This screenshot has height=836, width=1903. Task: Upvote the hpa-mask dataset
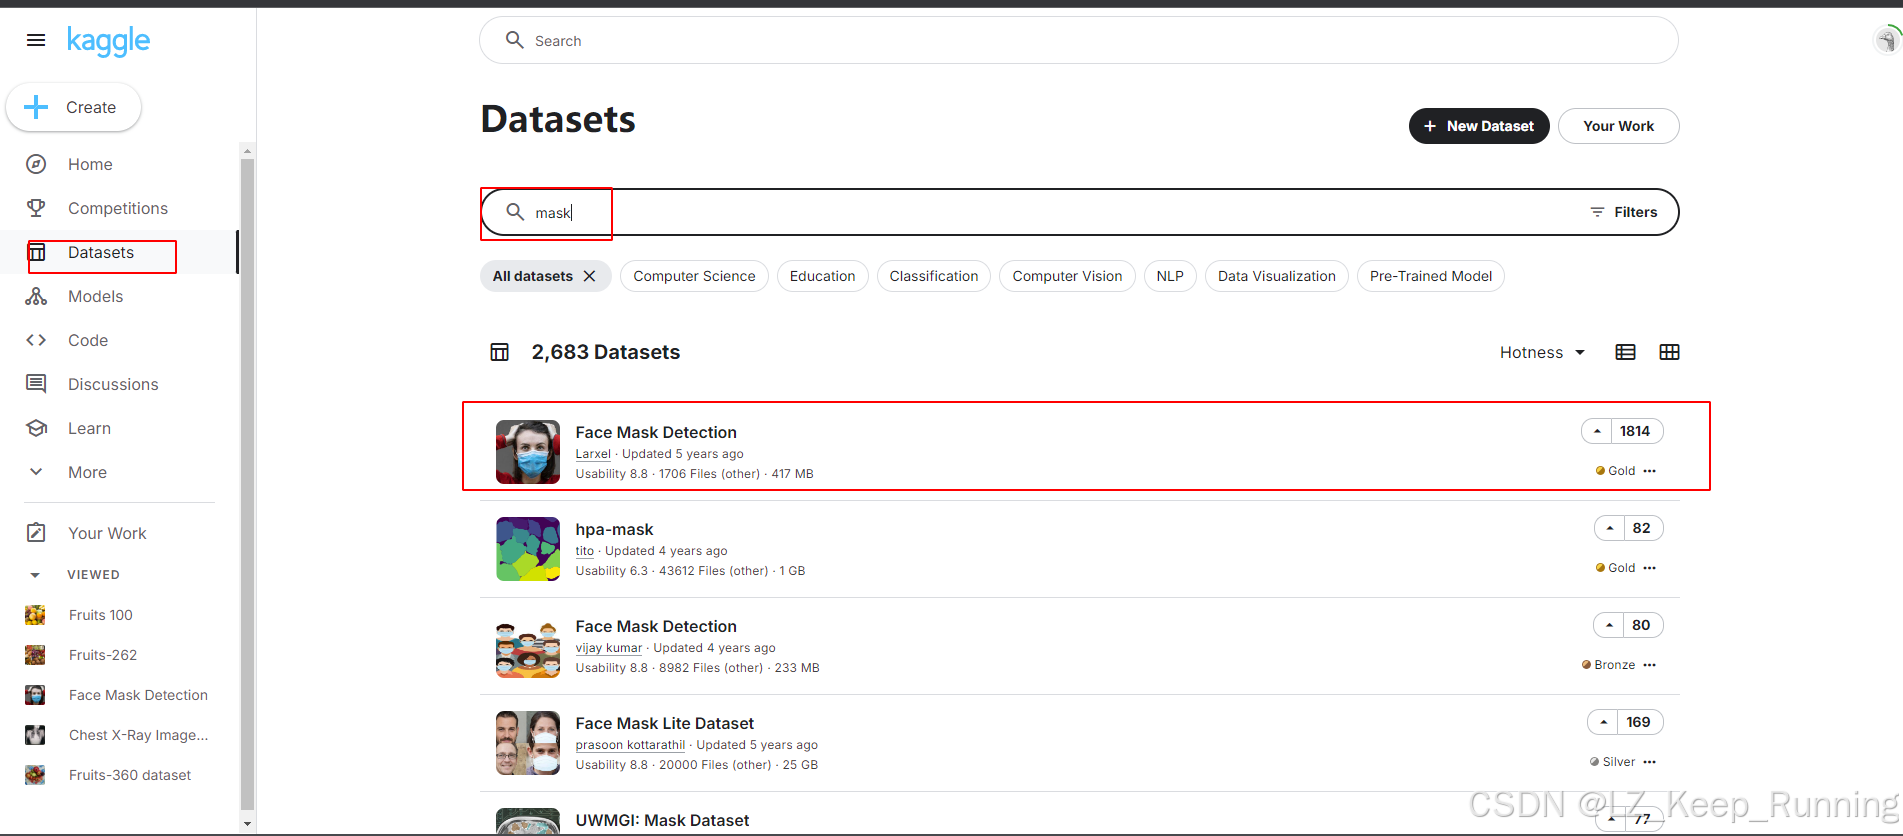pos(1609,528)
